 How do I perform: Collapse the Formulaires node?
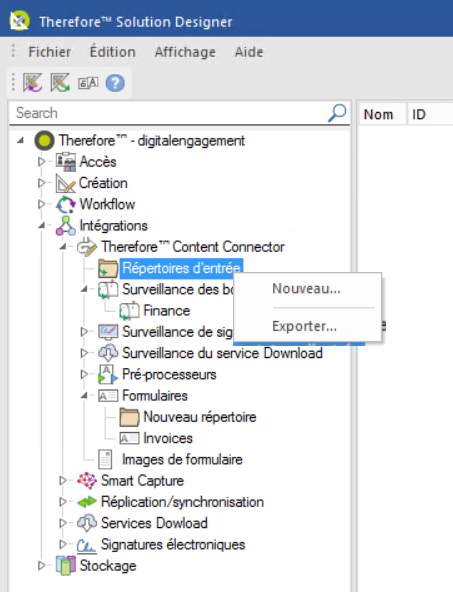84,396
